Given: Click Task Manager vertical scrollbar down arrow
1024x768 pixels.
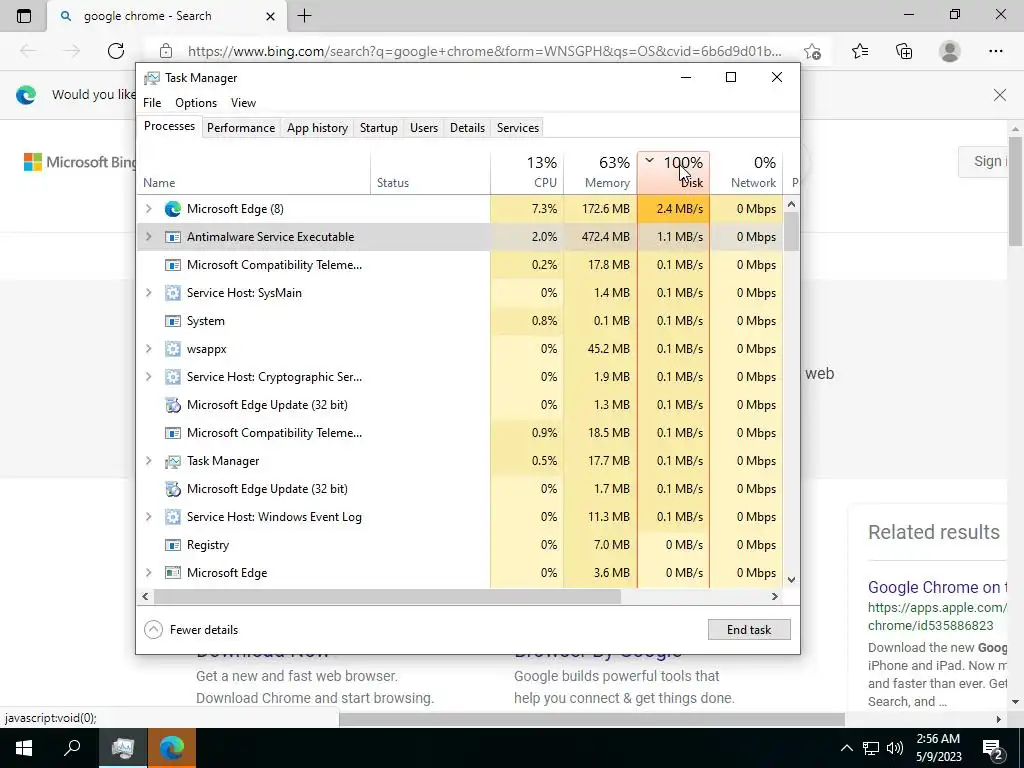Looking at the screenshot, I should [x=791, y=579].
